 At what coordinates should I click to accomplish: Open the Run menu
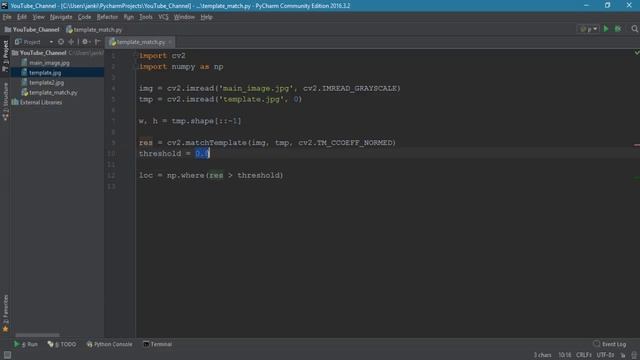click(x=129, y=17)
